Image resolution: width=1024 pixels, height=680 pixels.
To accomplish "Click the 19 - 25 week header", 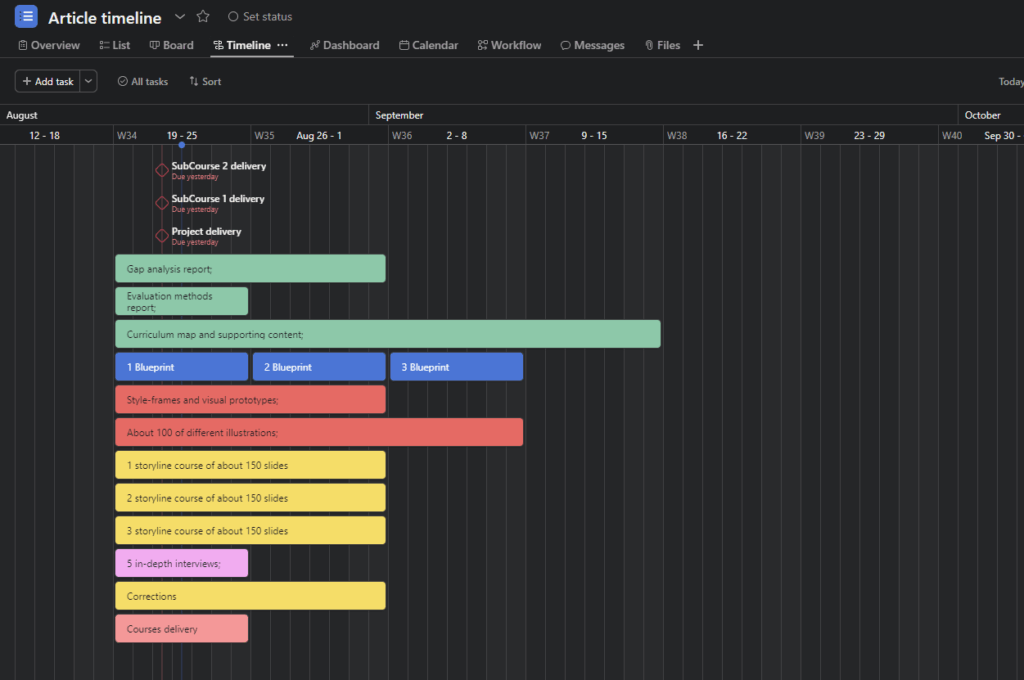I will (x=182, y=135).
